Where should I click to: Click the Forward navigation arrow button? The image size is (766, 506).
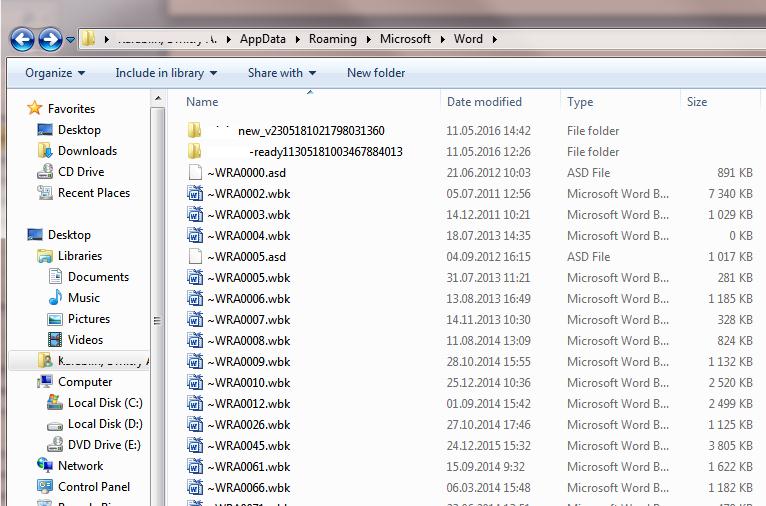pos(50,40)
